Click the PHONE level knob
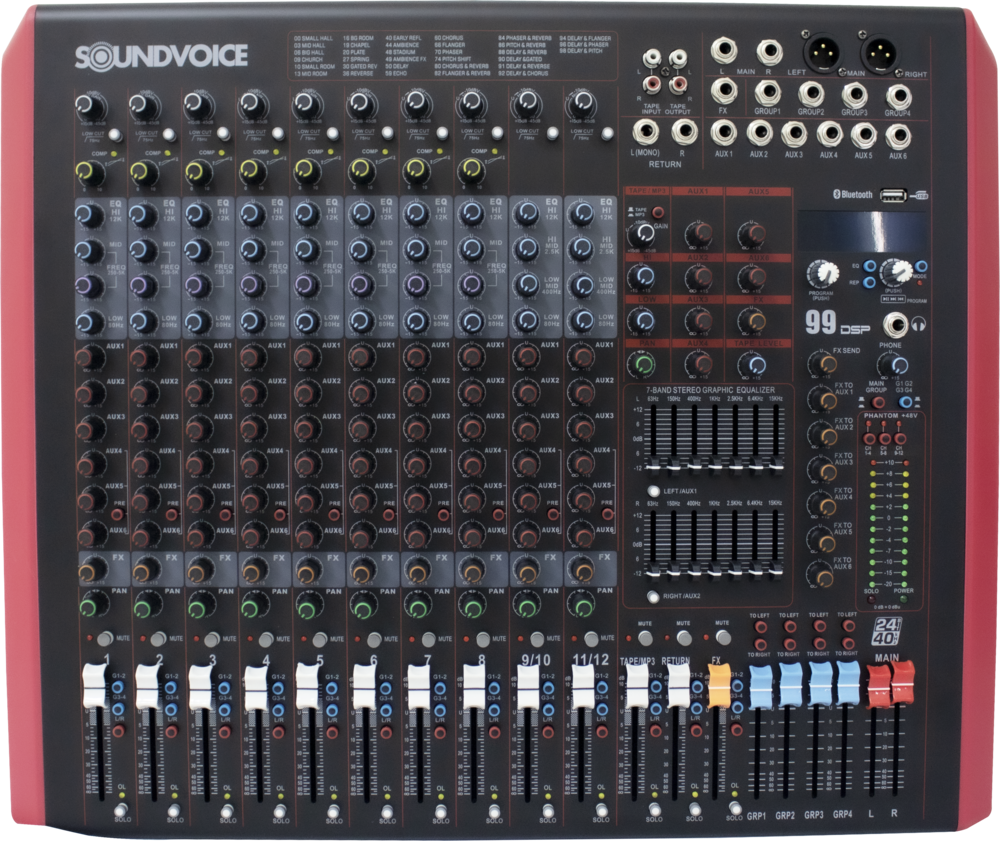 (892, 365)
